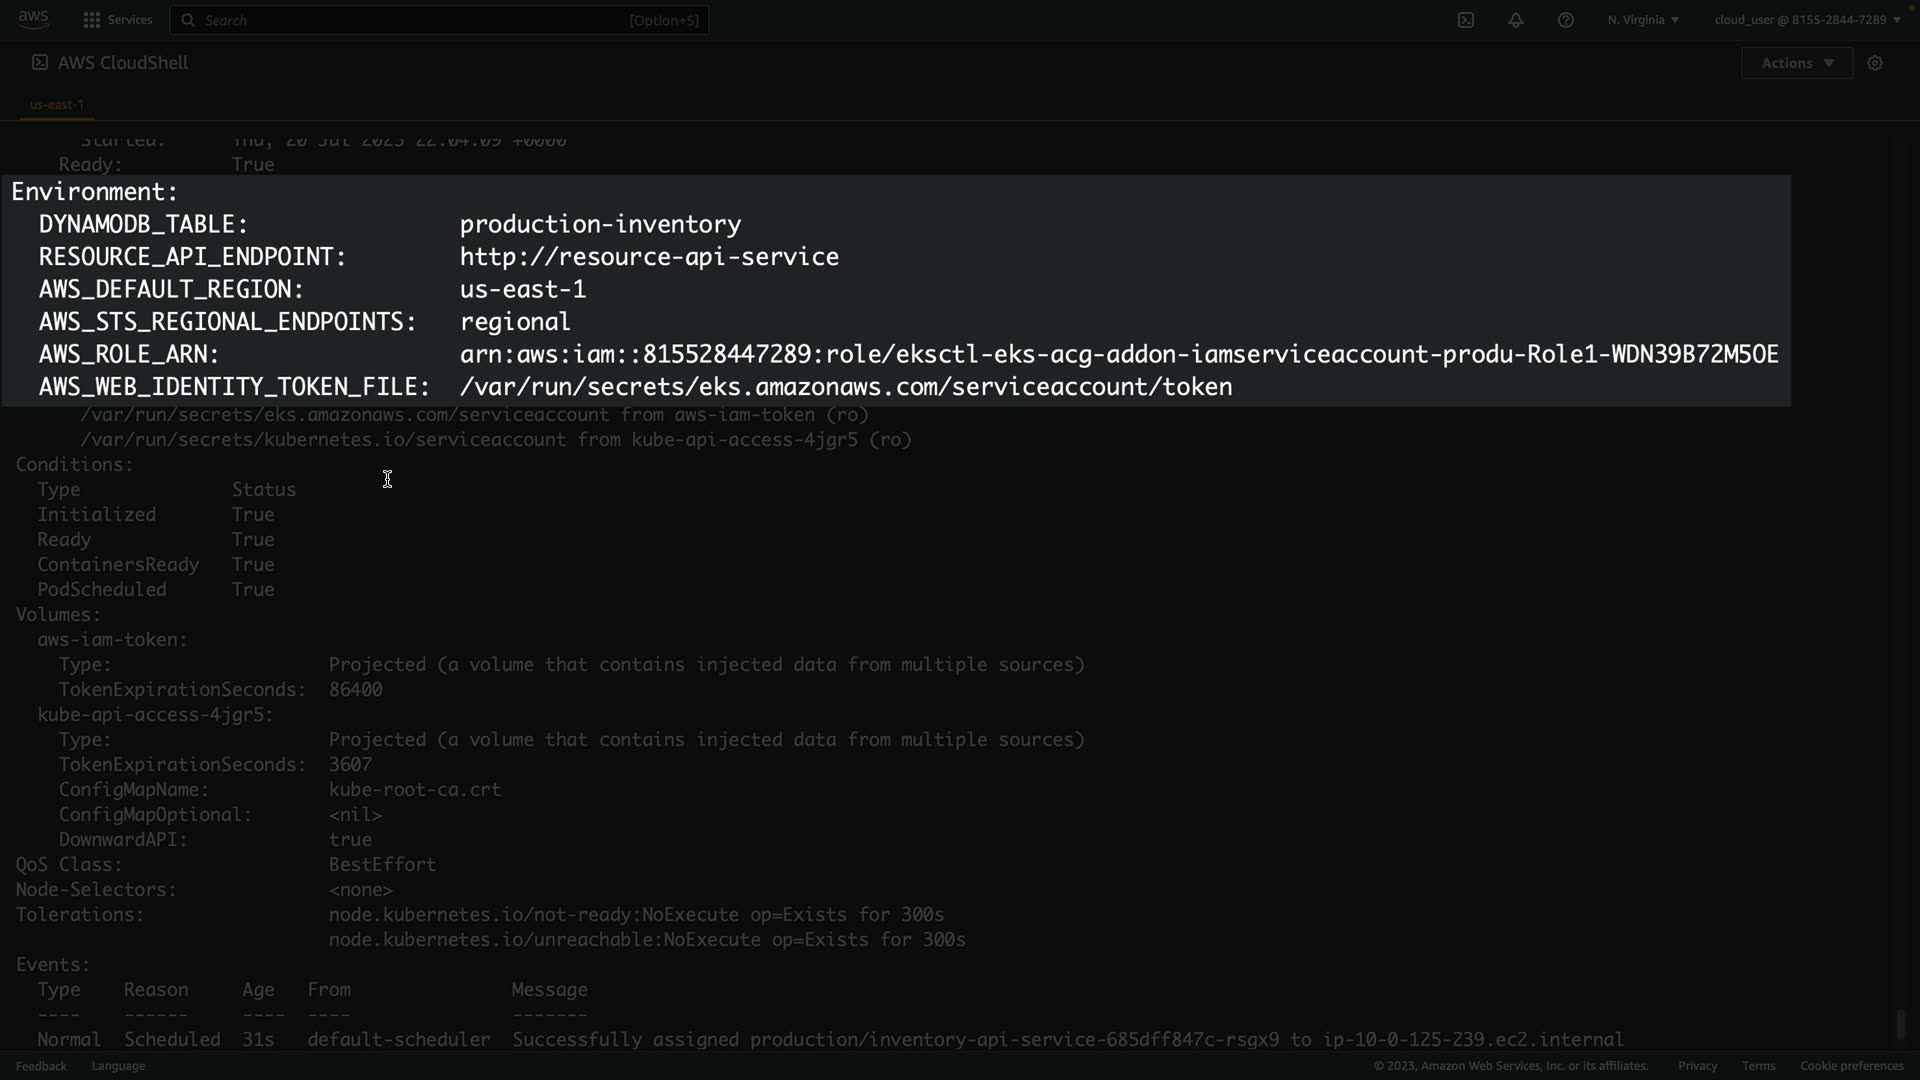Click the CloudShell icon beside the title

(x=40, y=62)
